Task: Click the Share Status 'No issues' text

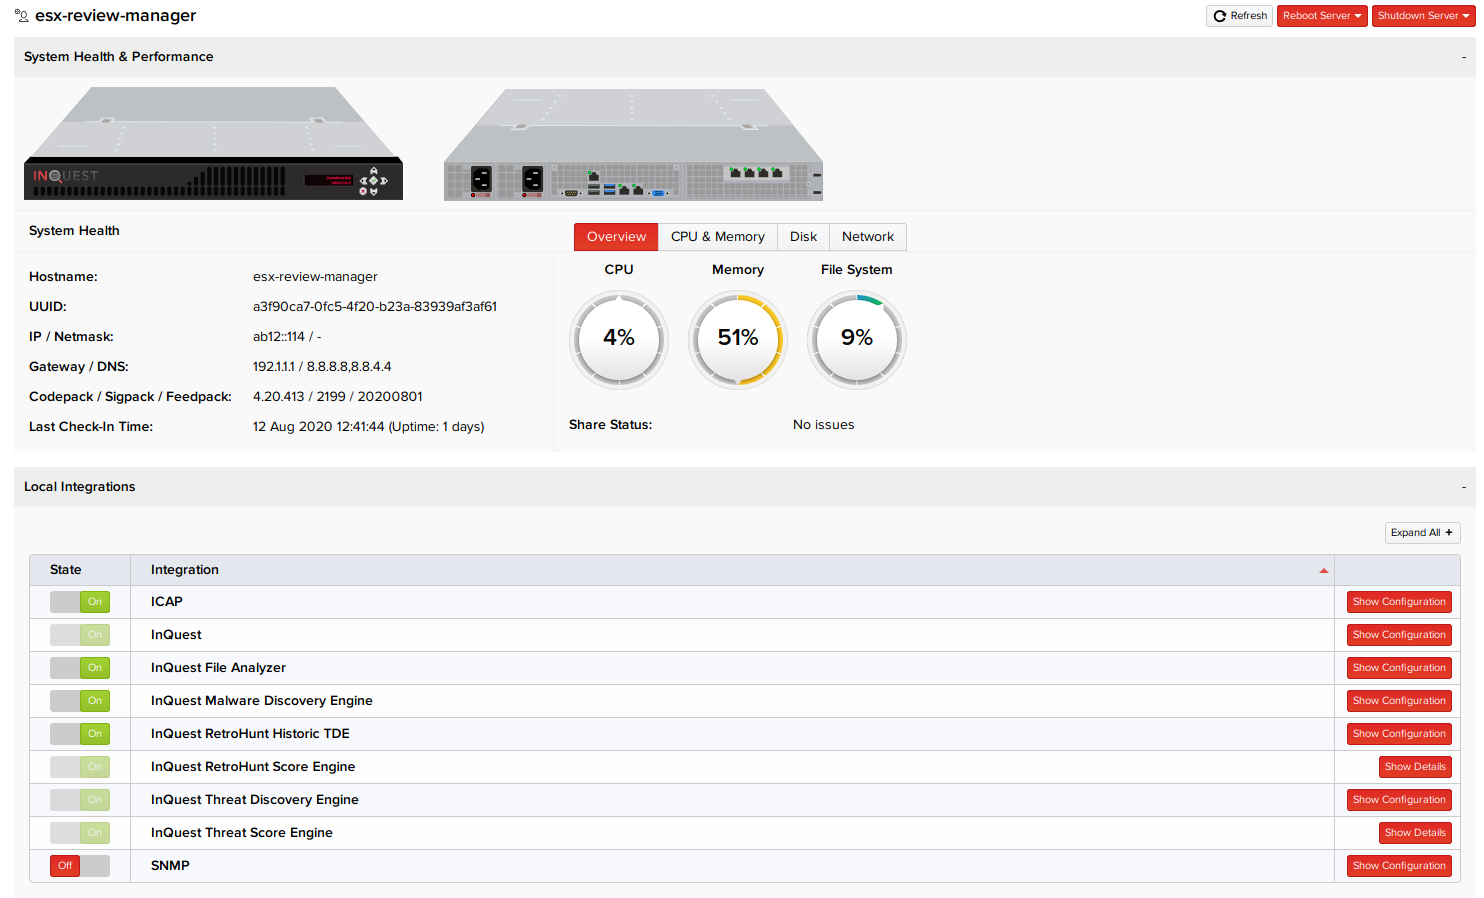Action: [824, 425]
